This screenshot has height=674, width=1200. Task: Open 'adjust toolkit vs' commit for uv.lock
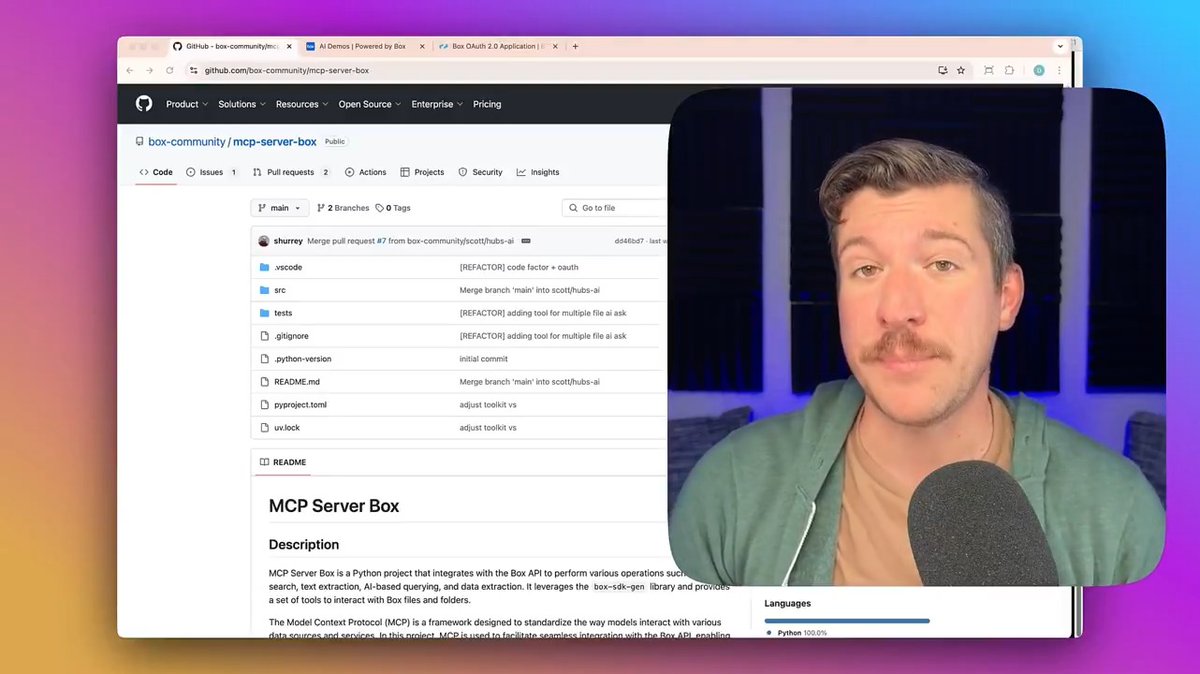[x=488, y=428]
